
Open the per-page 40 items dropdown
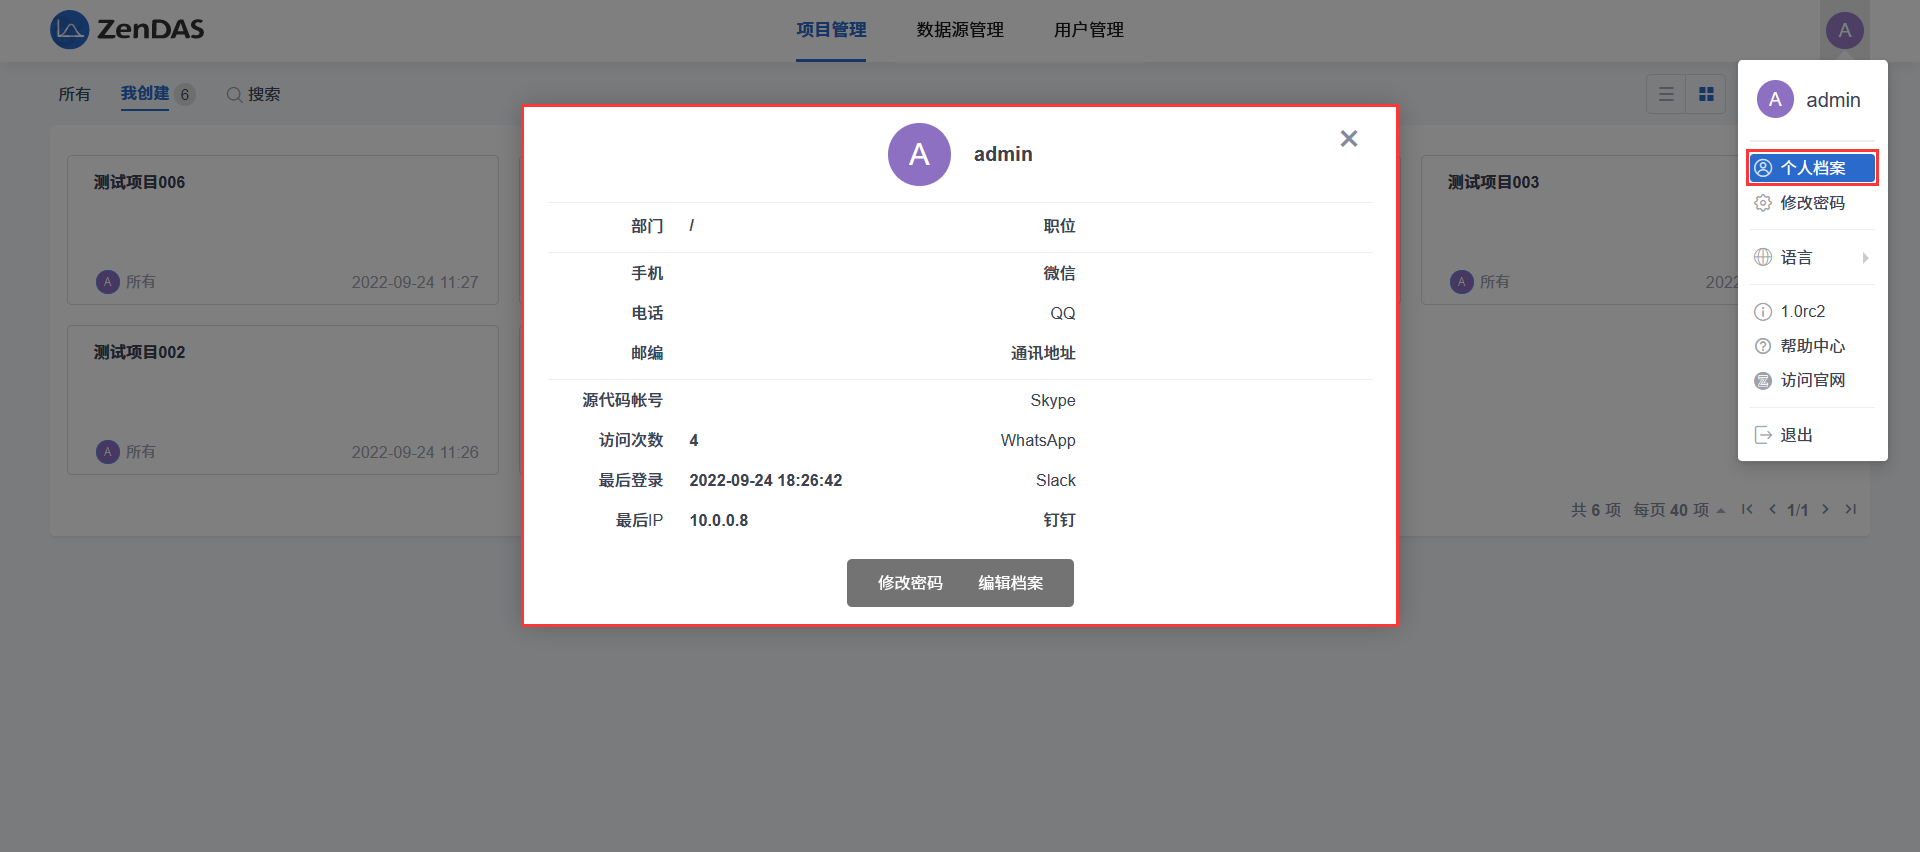click(x=1679, y=510)
